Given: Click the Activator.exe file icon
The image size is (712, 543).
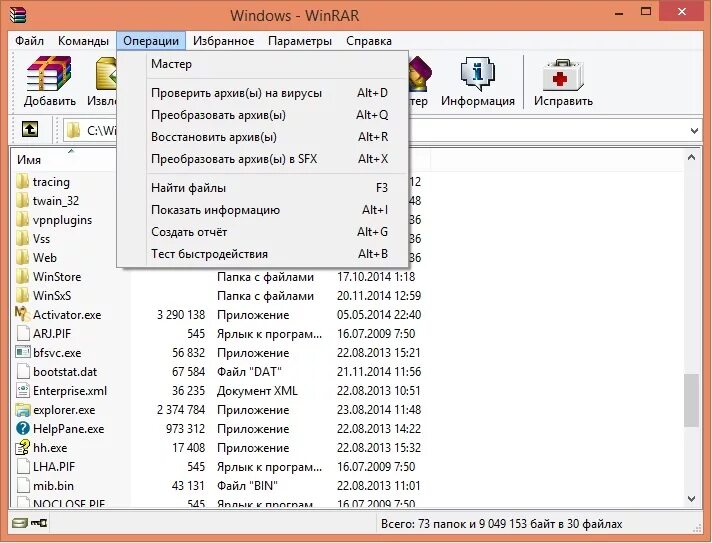Looking at the screenshot, I should (23, 314).
